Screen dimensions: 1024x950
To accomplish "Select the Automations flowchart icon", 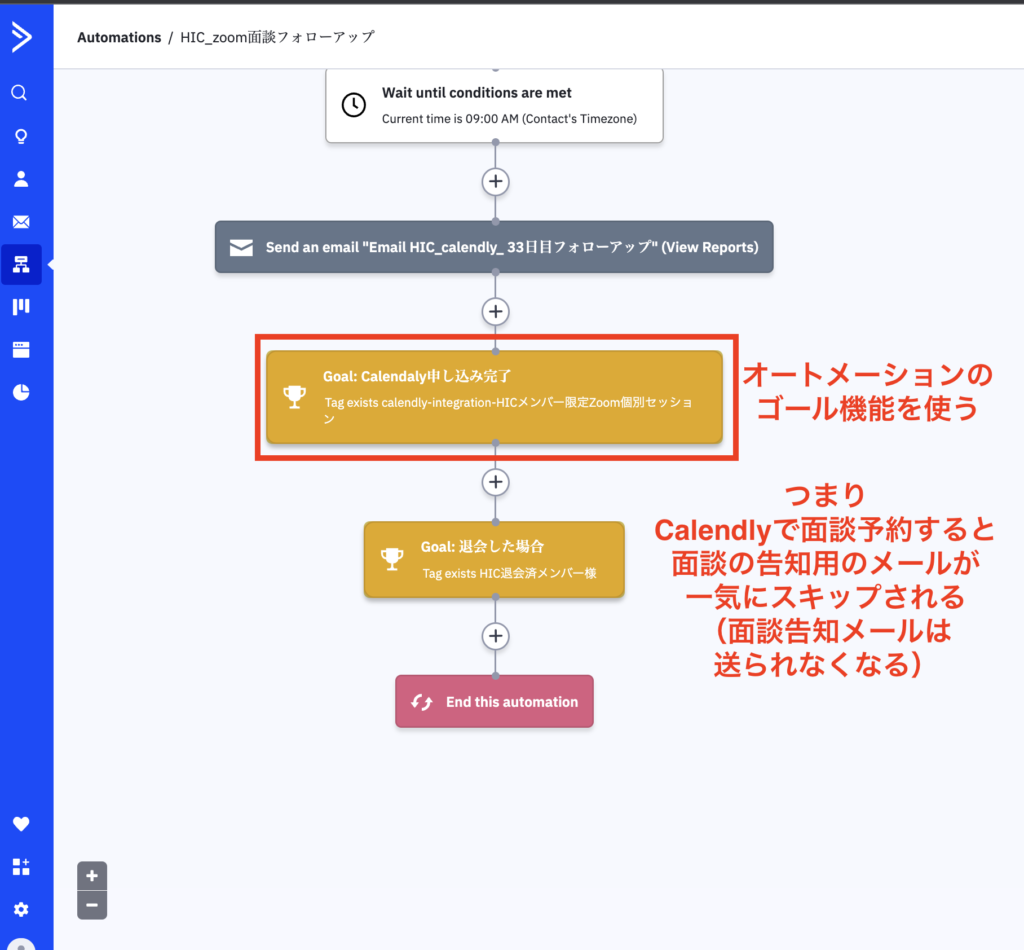I will (21, 264).
